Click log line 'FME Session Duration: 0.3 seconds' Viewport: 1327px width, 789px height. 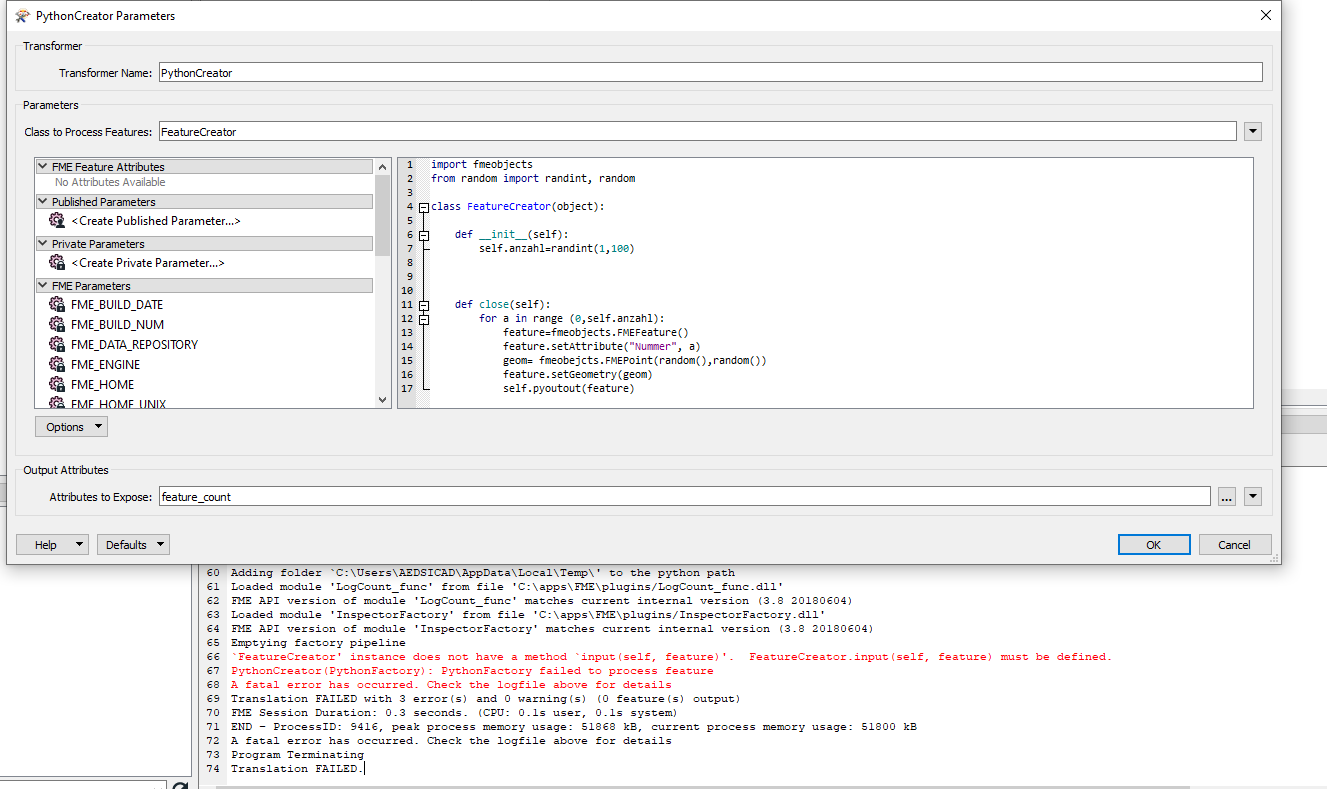[x=454, y=713]
